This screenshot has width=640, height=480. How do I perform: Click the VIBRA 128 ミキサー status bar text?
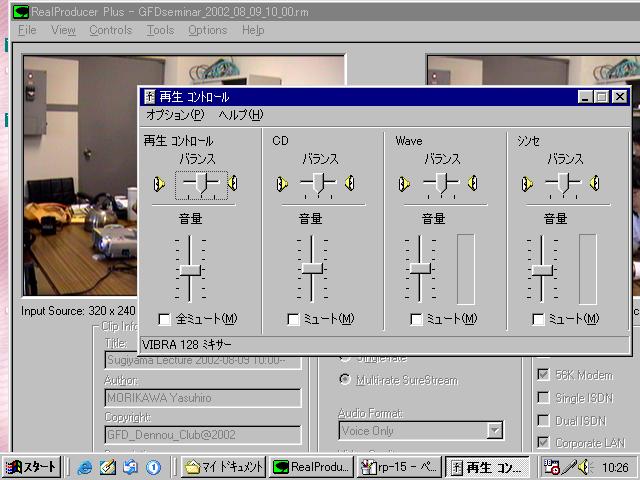pyautogui.click(x=187, y=345)
